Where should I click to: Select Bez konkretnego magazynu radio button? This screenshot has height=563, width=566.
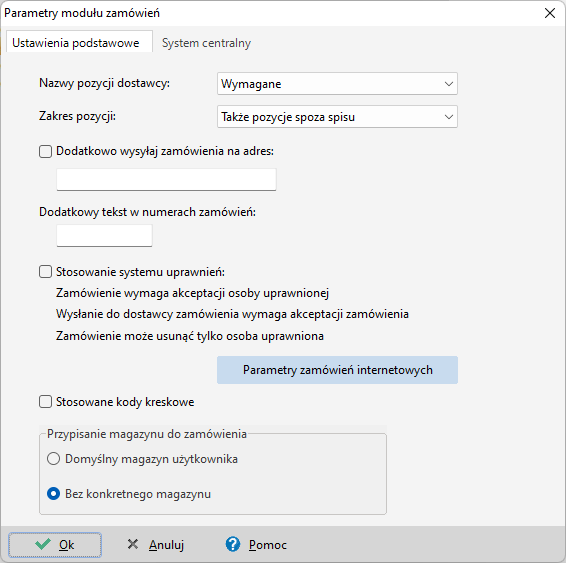point(53,493)
